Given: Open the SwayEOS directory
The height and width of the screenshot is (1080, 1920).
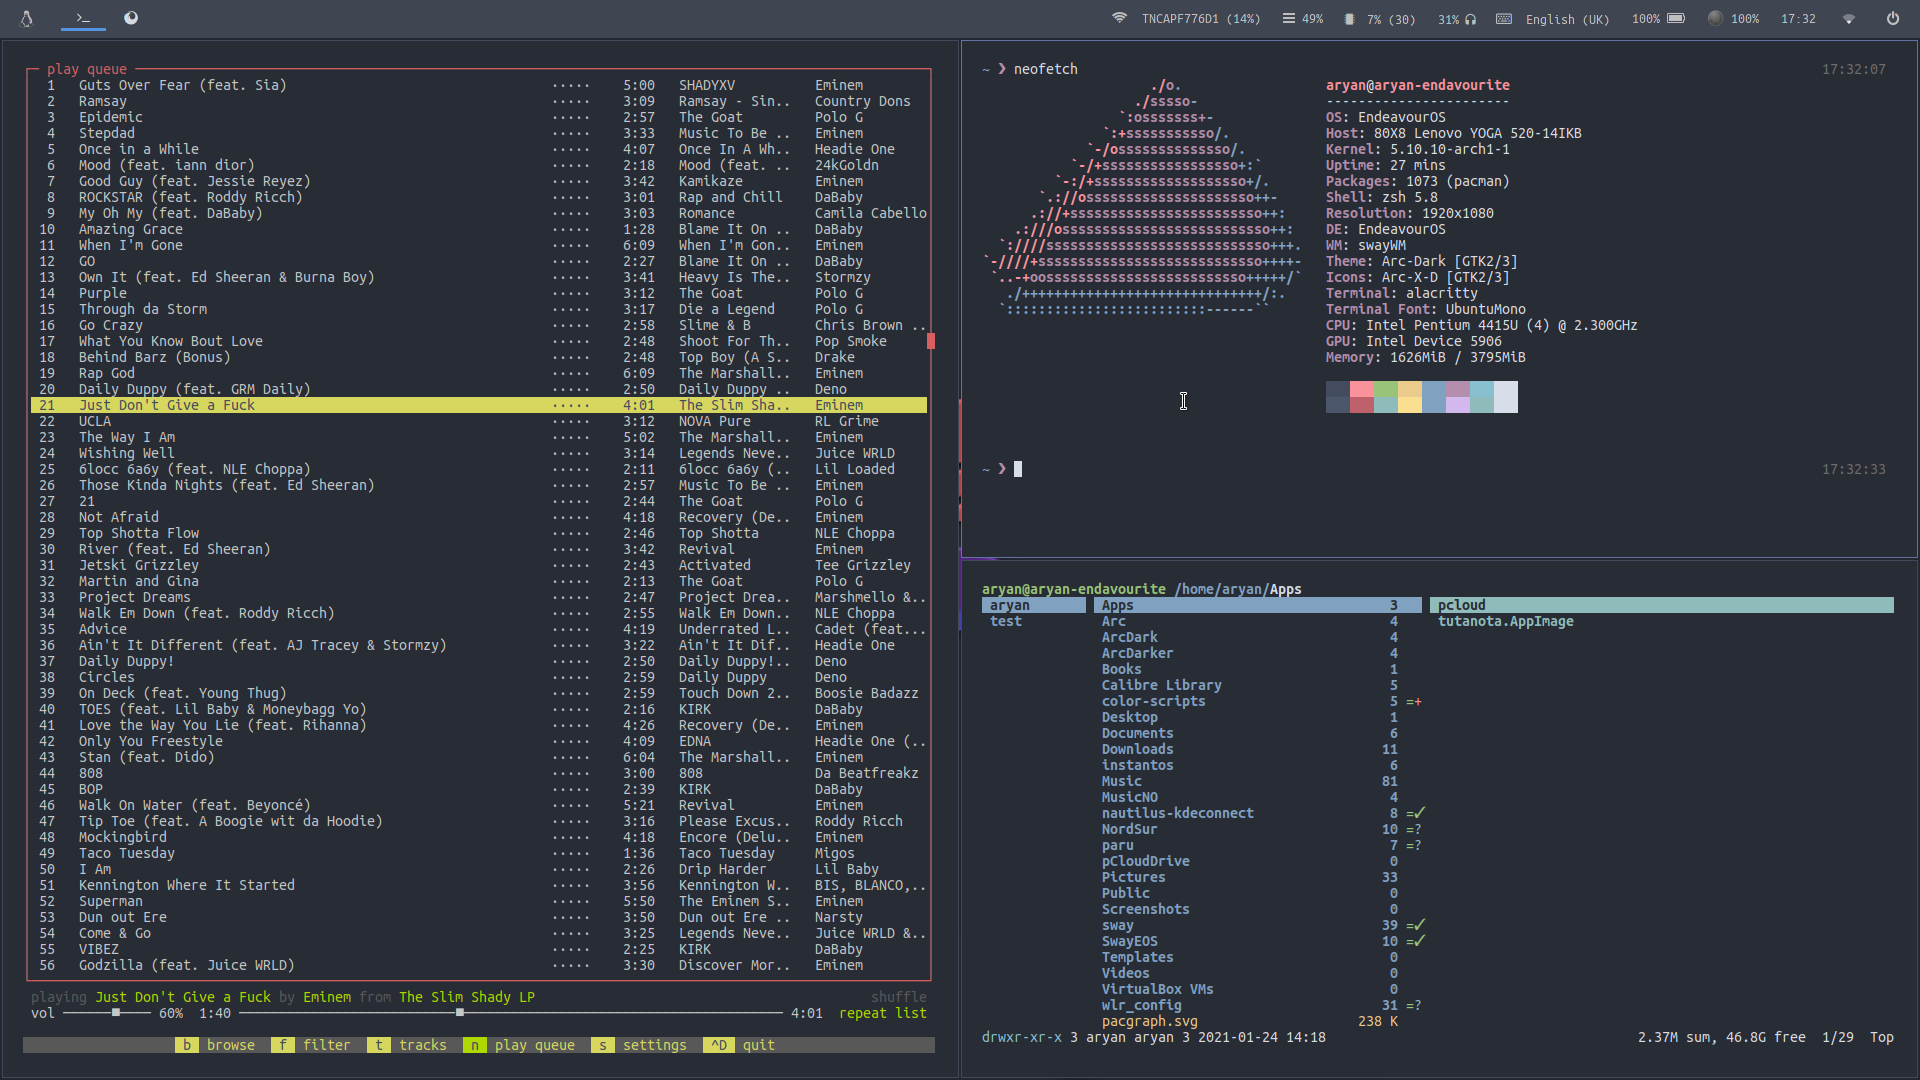Looking at the screenshot, I should click(x=1258, y=941).
